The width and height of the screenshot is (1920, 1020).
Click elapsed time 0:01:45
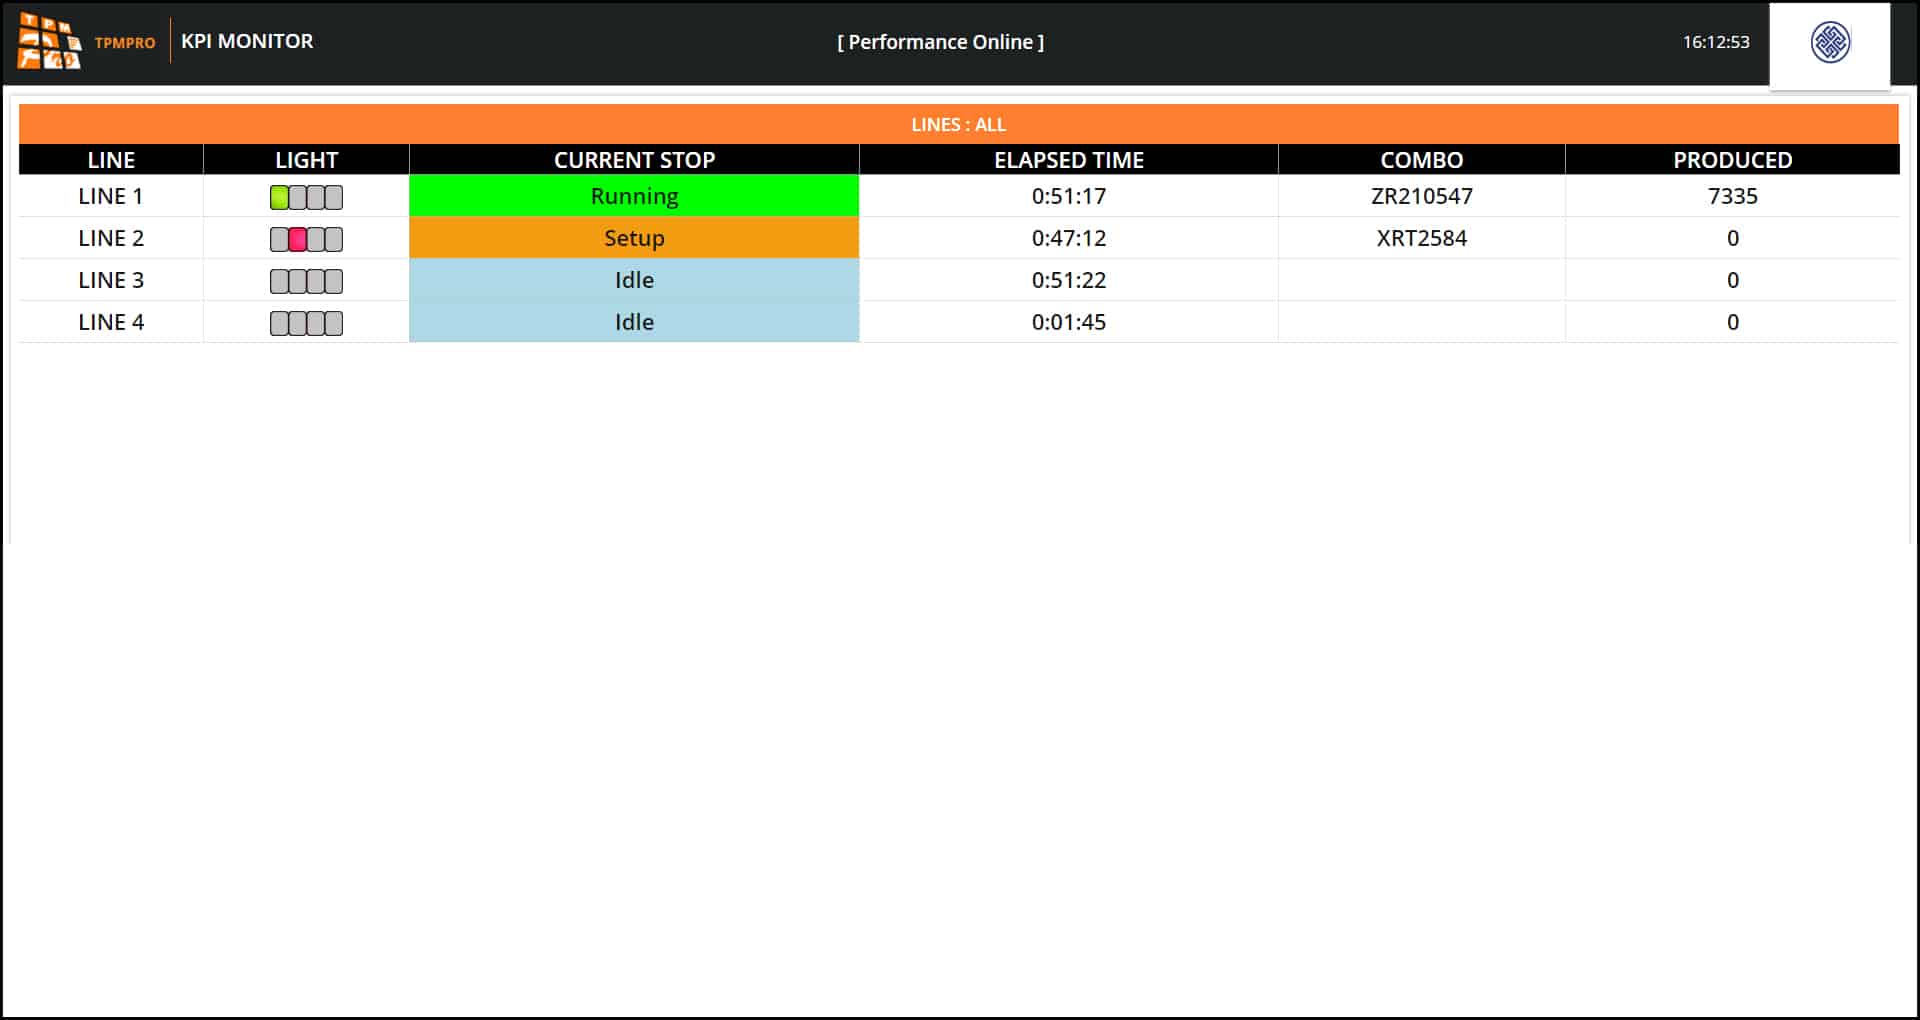[x=1068, y=322]
